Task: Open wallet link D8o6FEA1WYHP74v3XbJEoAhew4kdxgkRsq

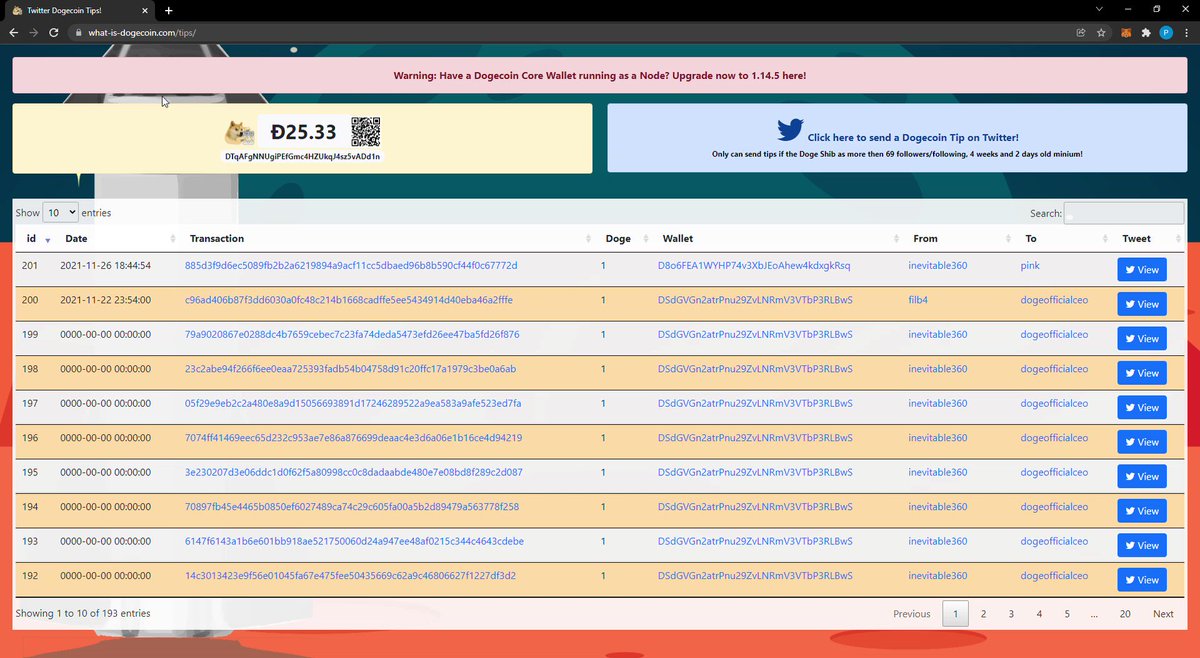Action: [754, 266]
